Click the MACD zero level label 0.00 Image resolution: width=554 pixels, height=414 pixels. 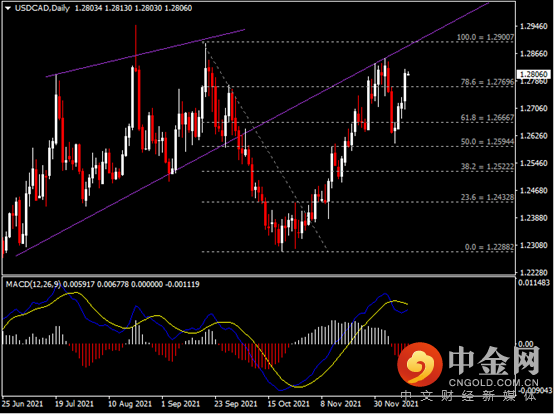coord(525,344)
